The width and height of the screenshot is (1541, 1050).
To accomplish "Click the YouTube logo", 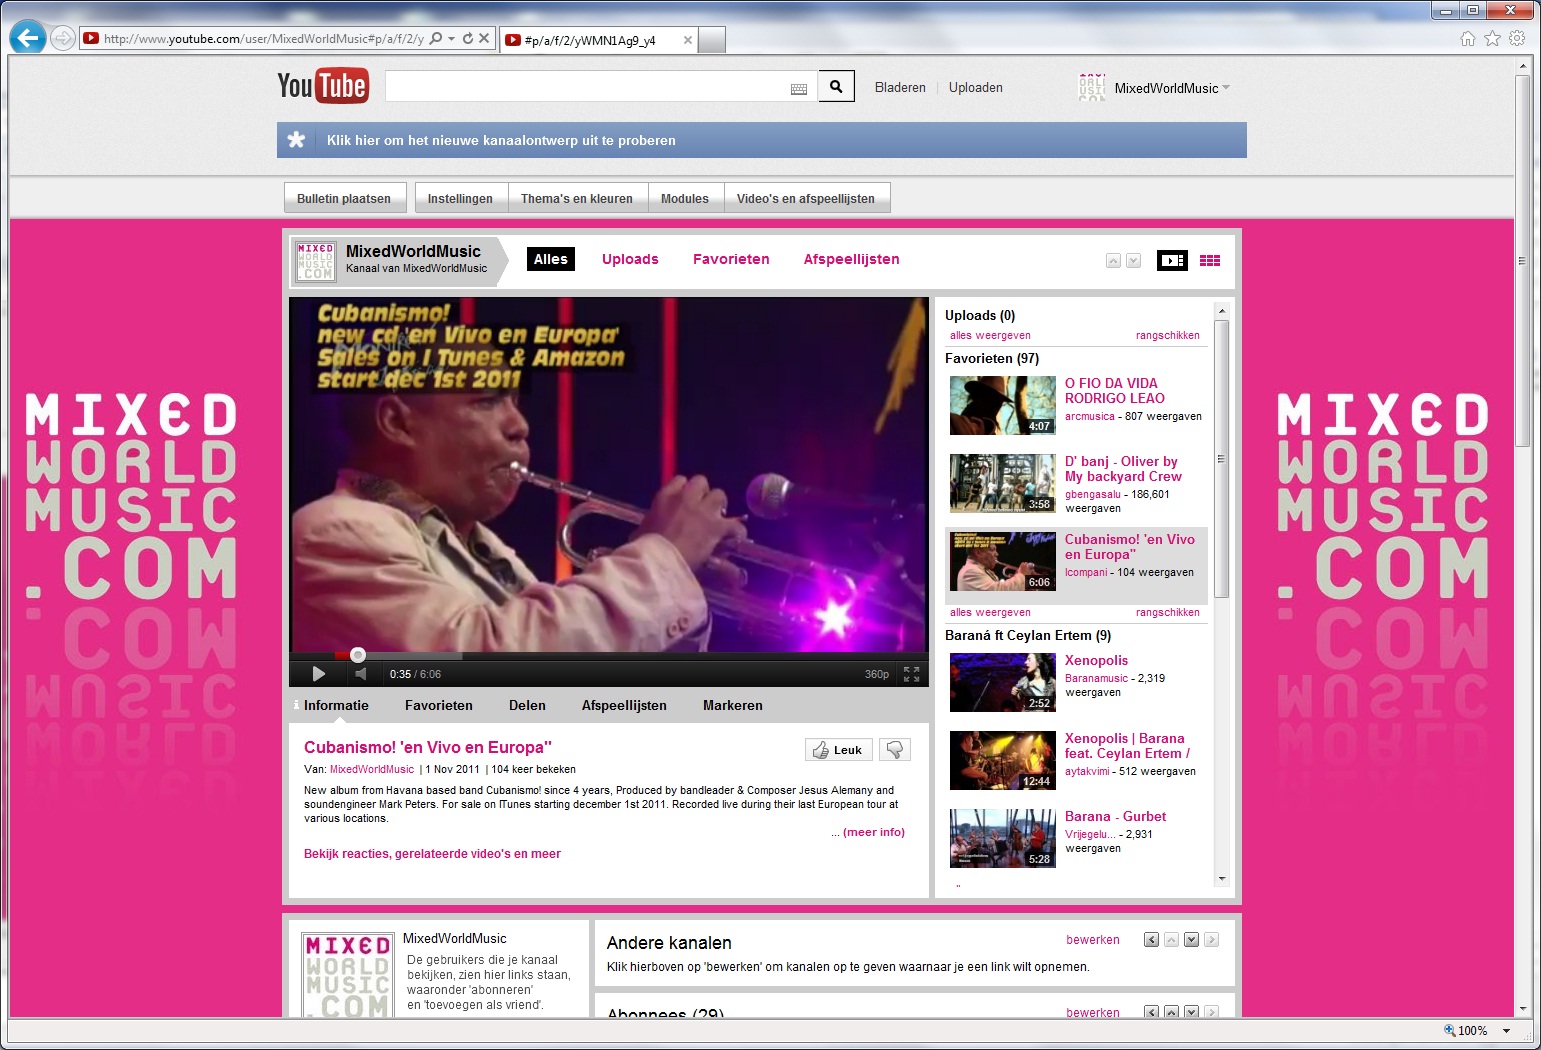I will click(322, 86).
